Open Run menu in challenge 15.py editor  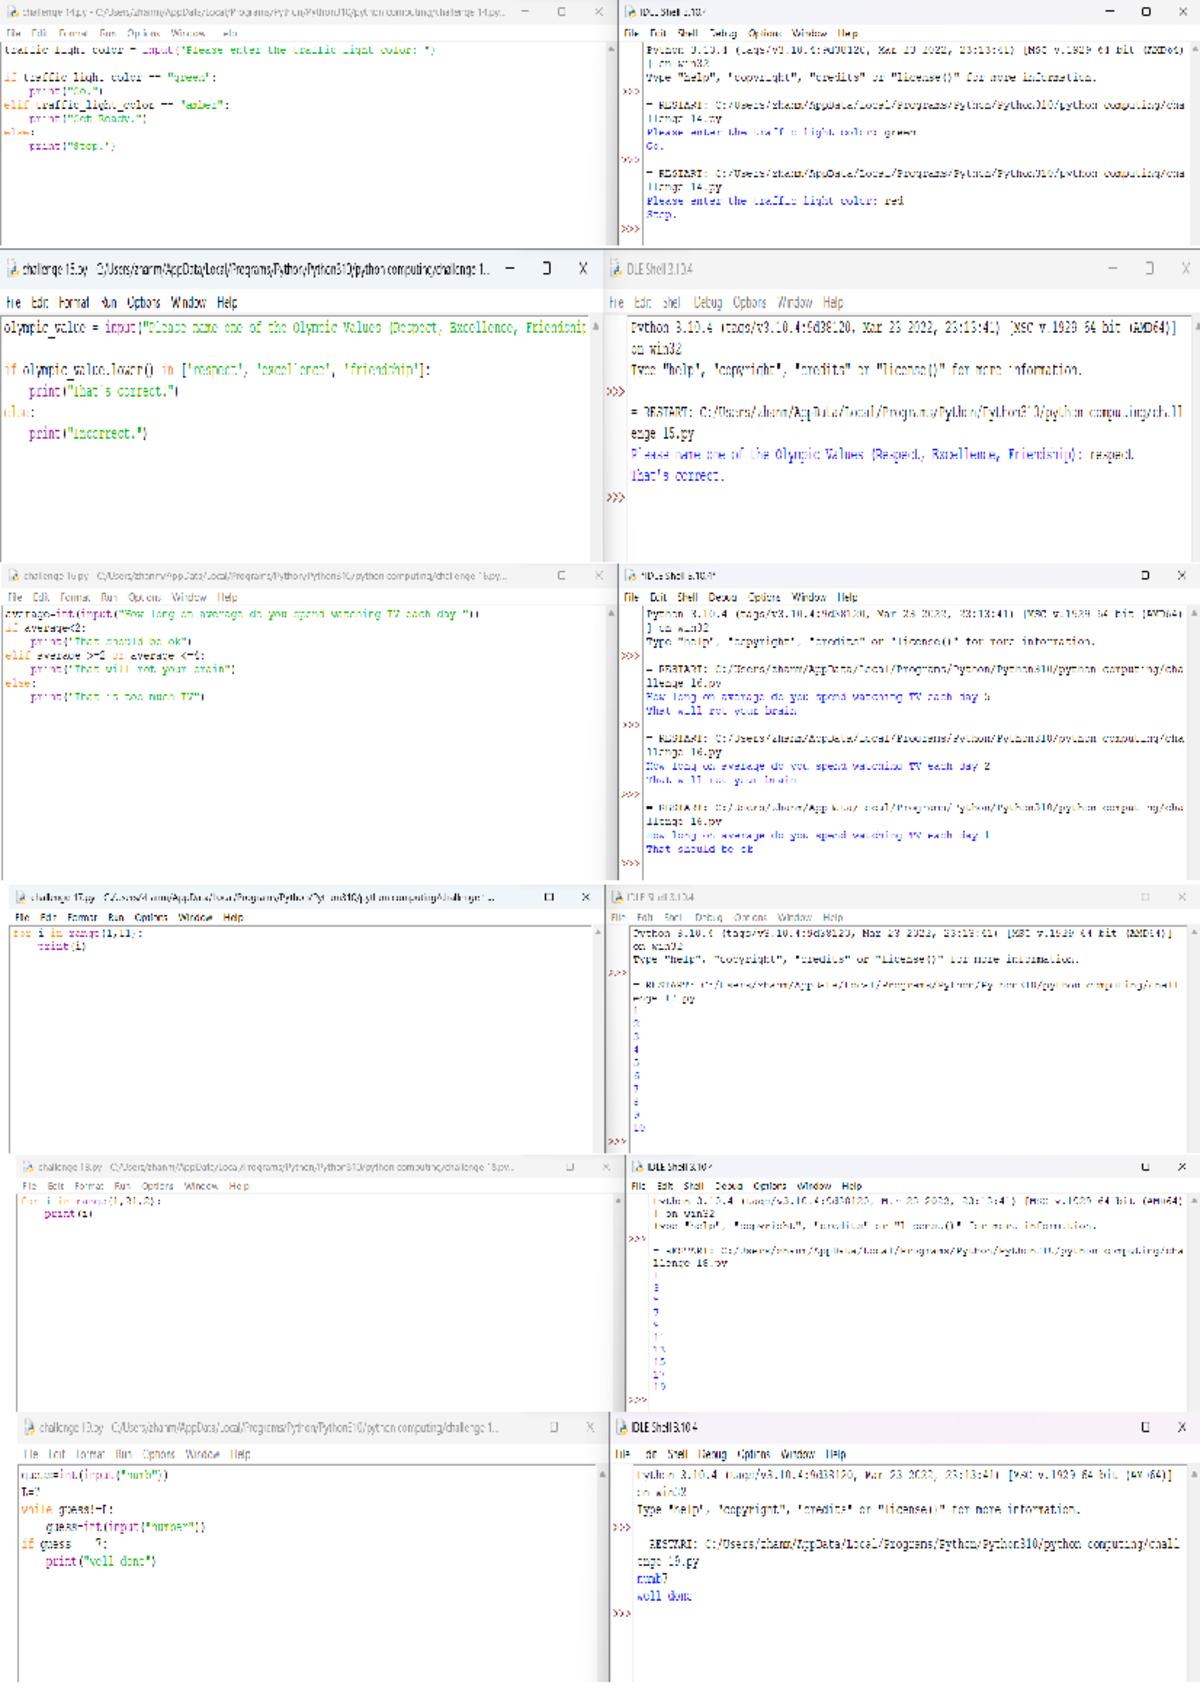109,302
